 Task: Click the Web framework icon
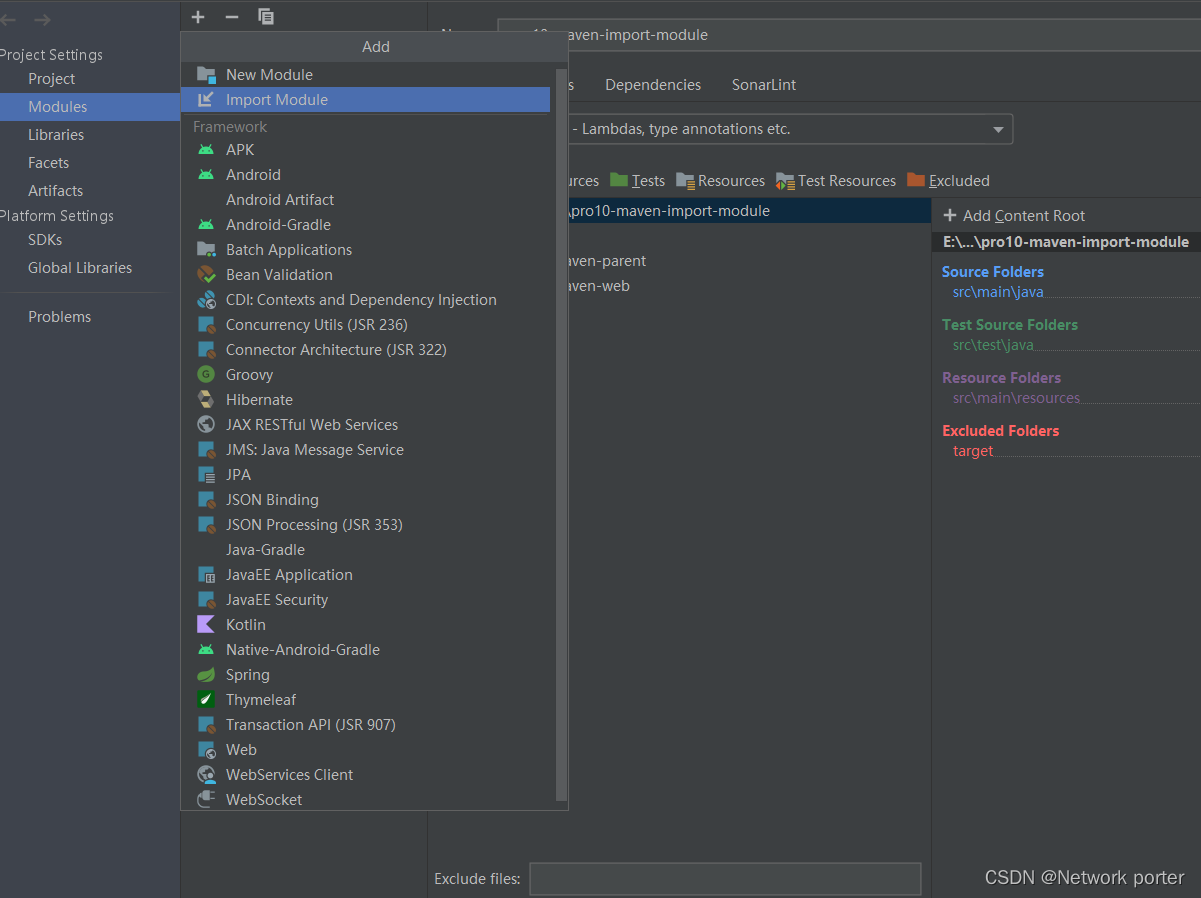point(206,750)
